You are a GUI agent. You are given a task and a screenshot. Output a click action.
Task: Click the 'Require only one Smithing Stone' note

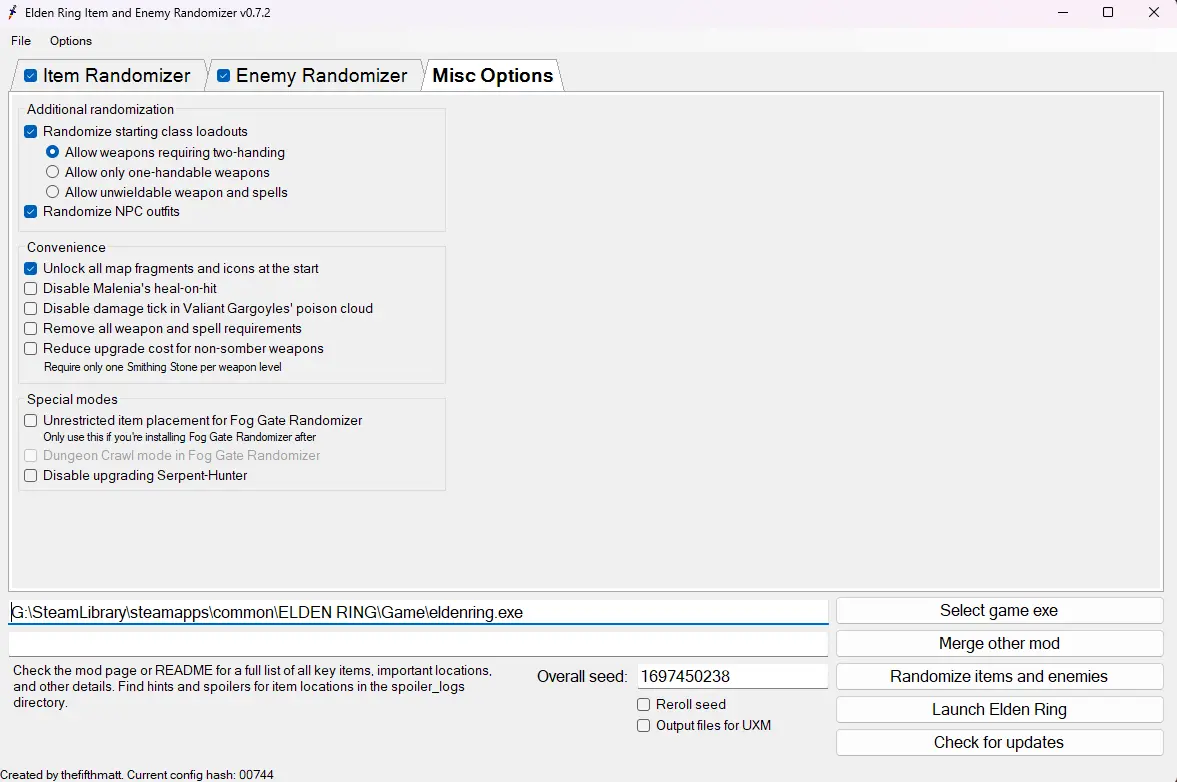coord(162,367)
